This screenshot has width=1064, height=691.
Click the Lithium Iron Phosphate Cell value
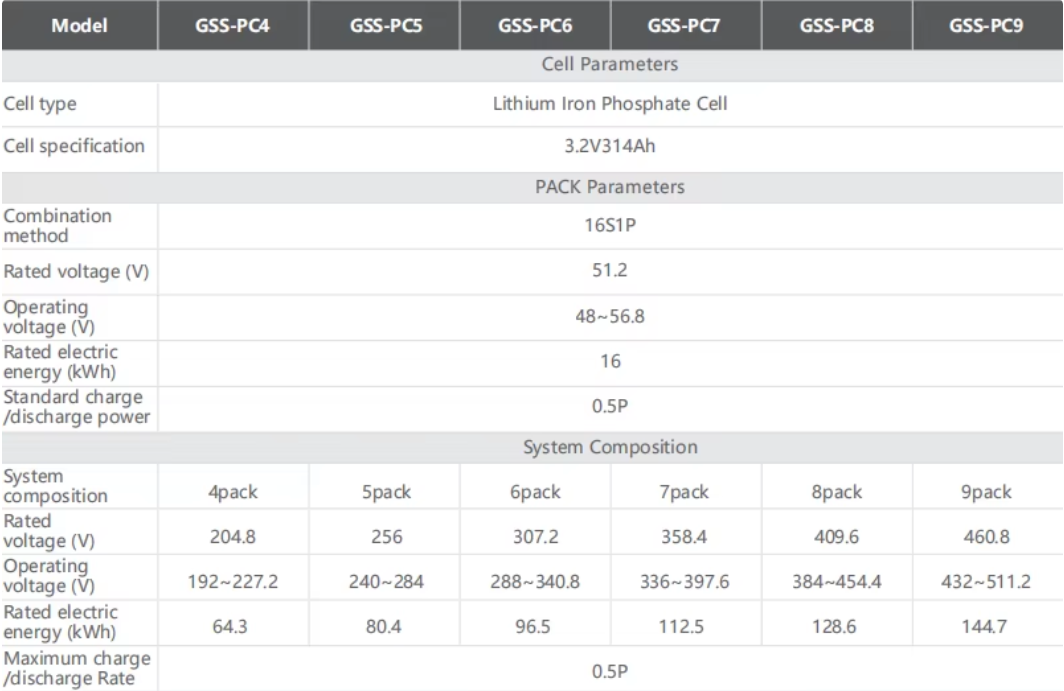click(609, 104)
